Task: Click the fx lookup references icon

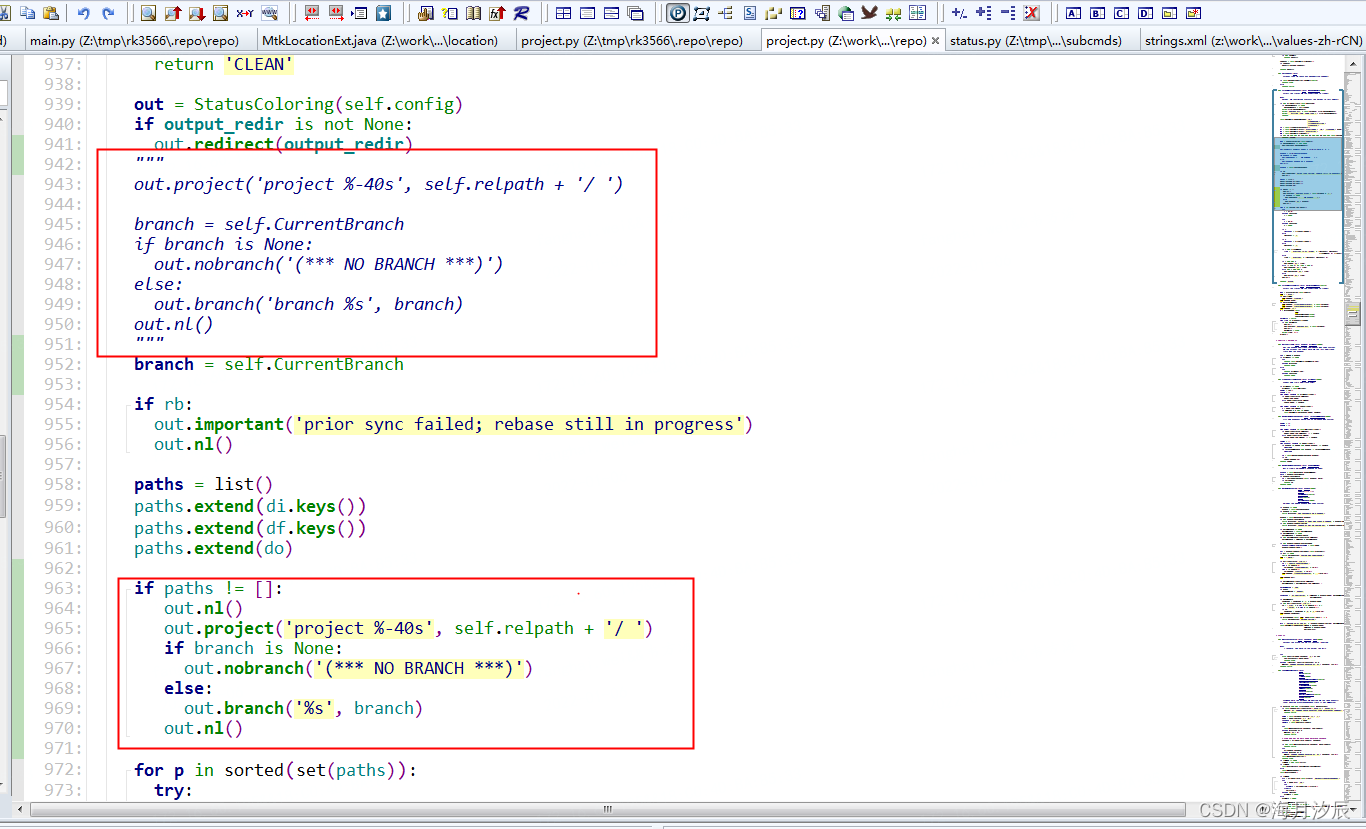Action: coord(497,13)
